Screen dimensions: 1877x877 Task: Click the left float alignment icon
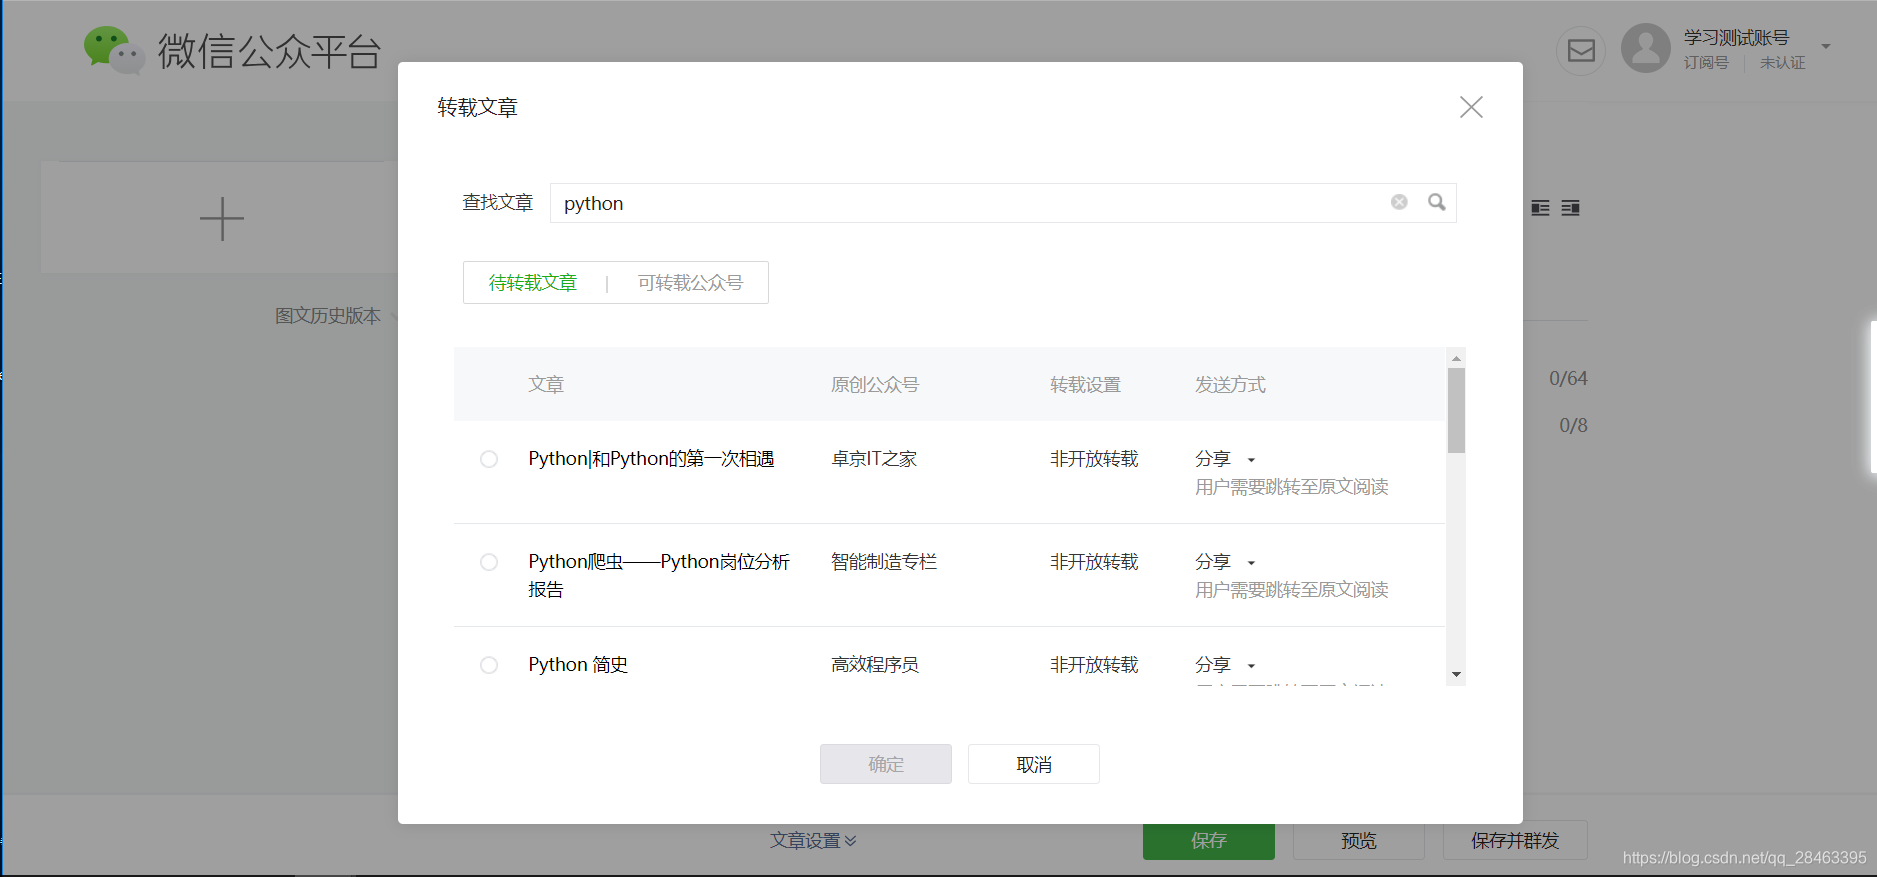[1540, 208]
